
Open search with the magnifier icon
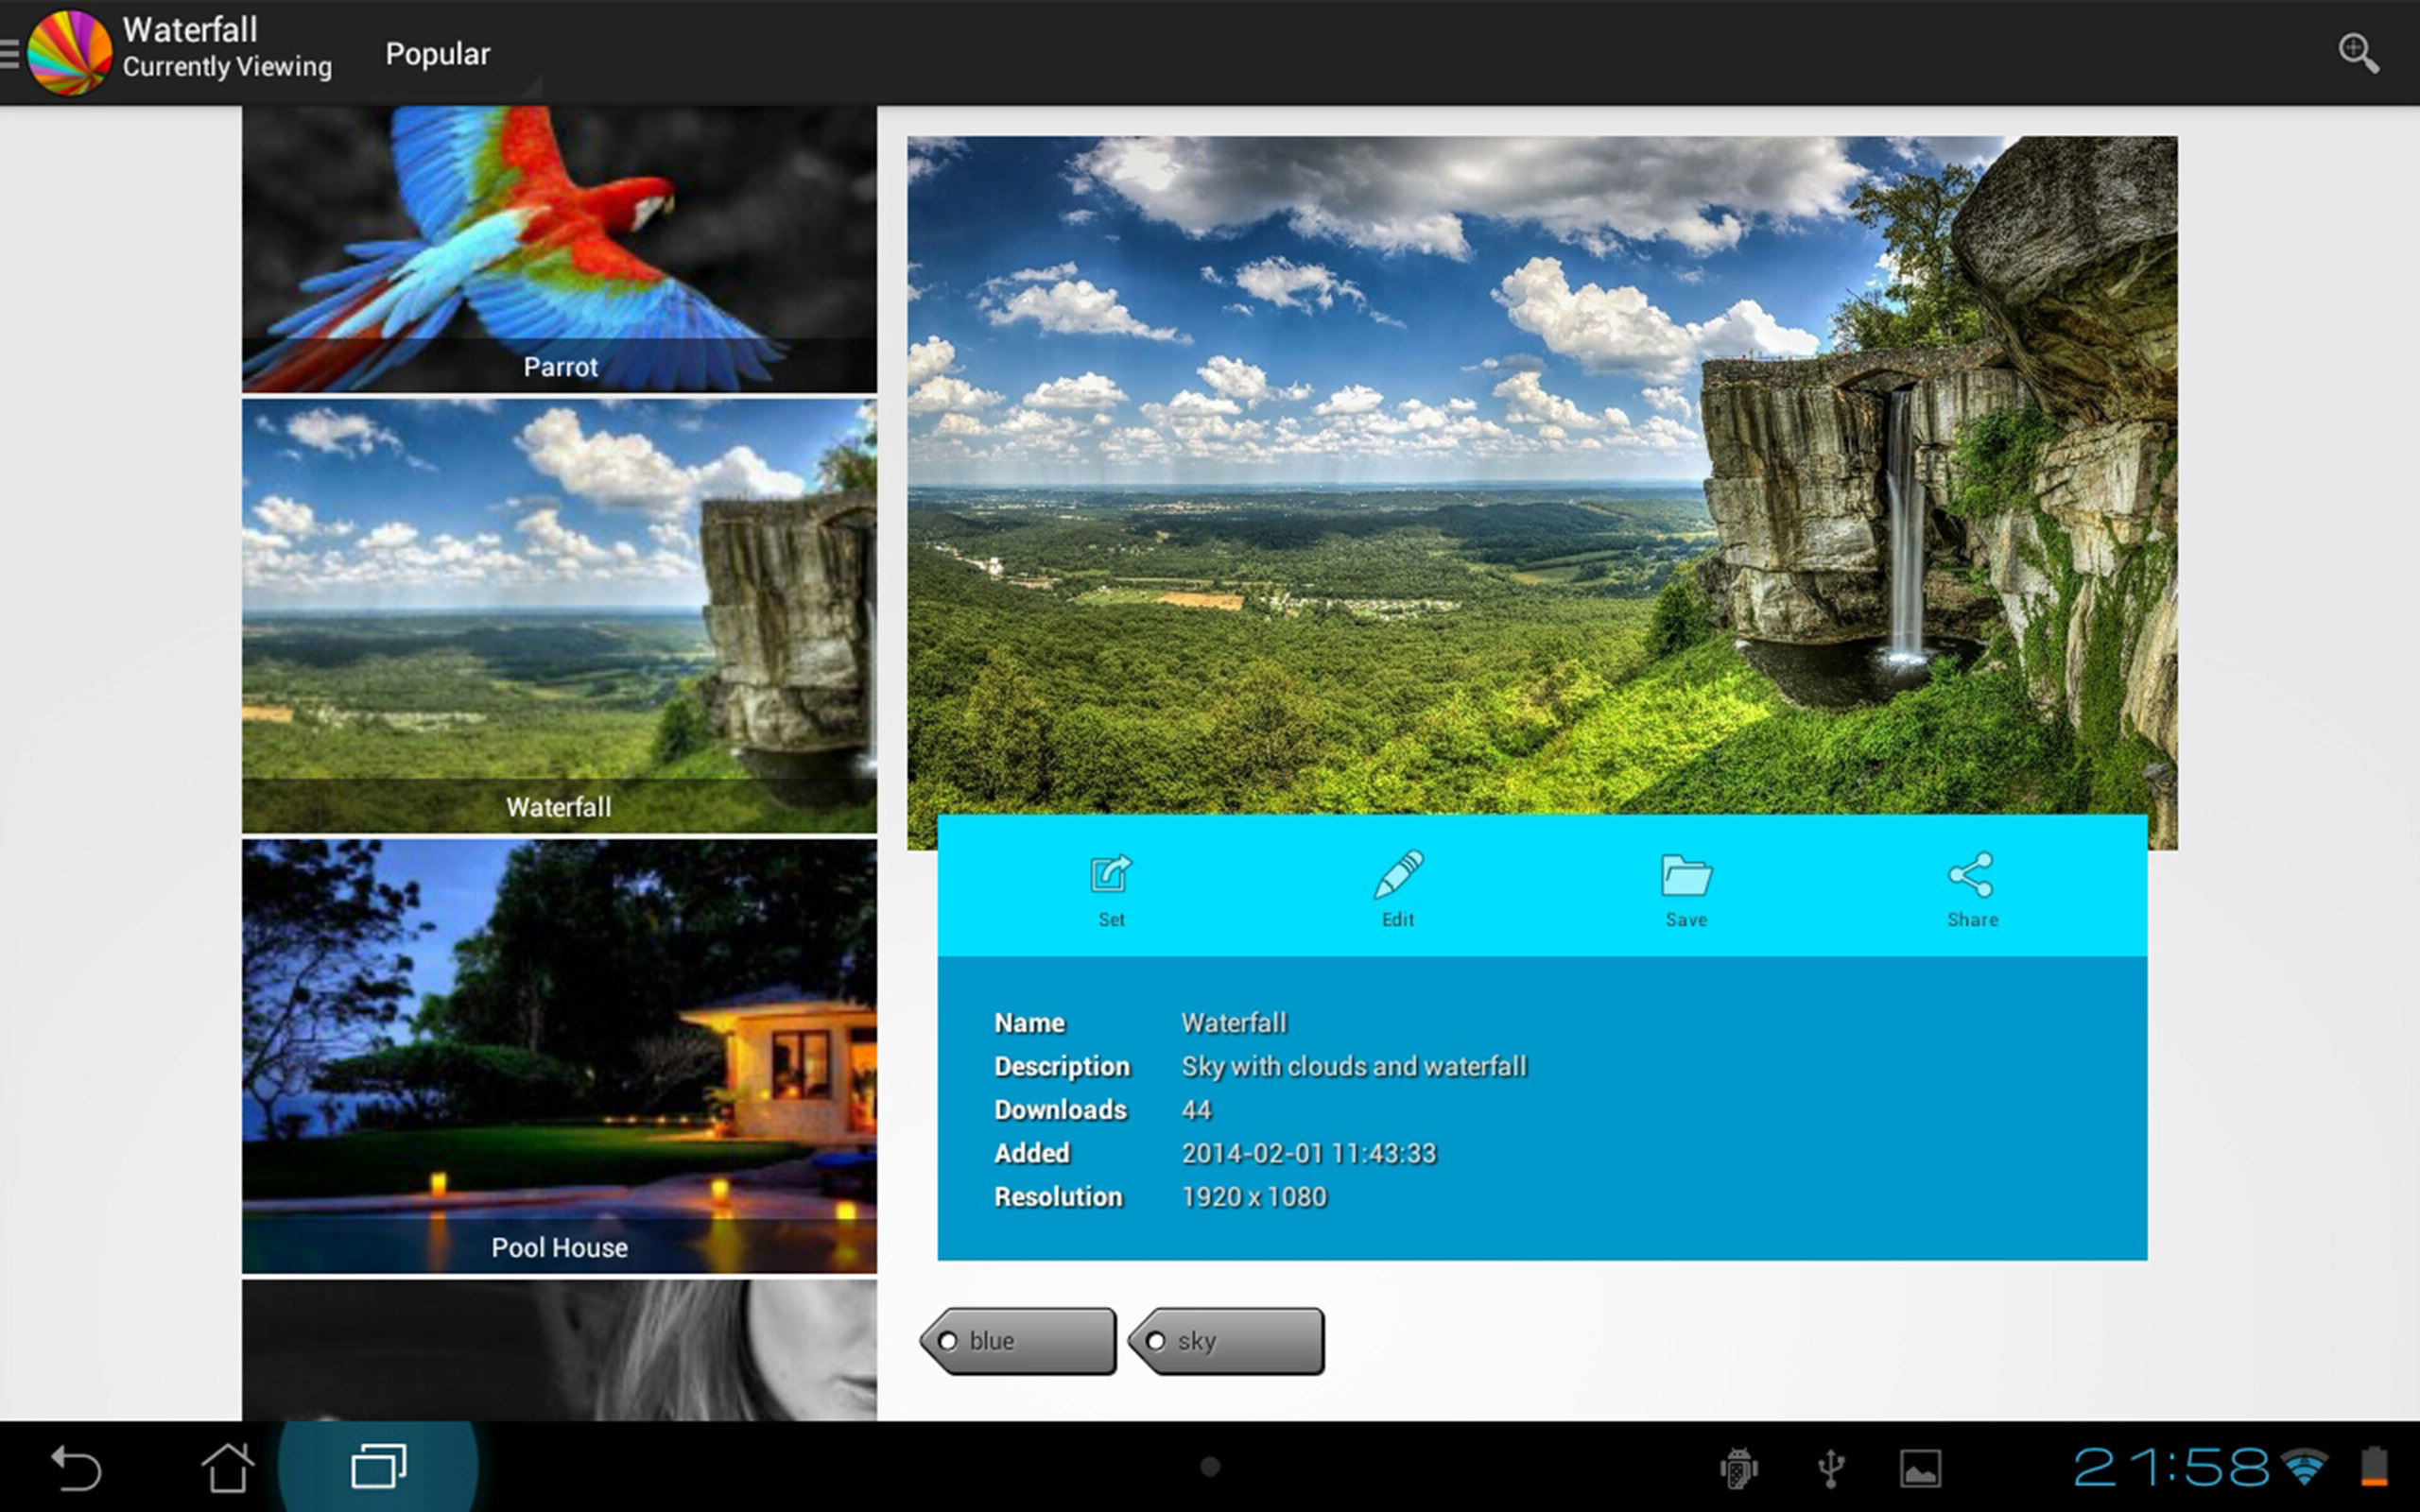pos(2357,53)
